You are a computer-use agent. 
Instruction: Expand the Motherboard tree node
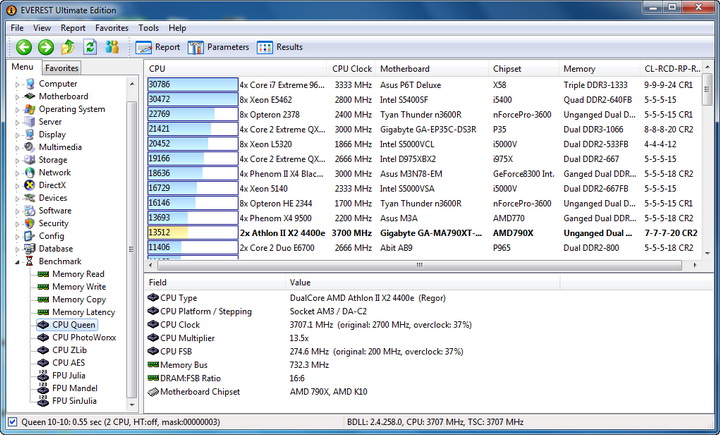[17, 97]
